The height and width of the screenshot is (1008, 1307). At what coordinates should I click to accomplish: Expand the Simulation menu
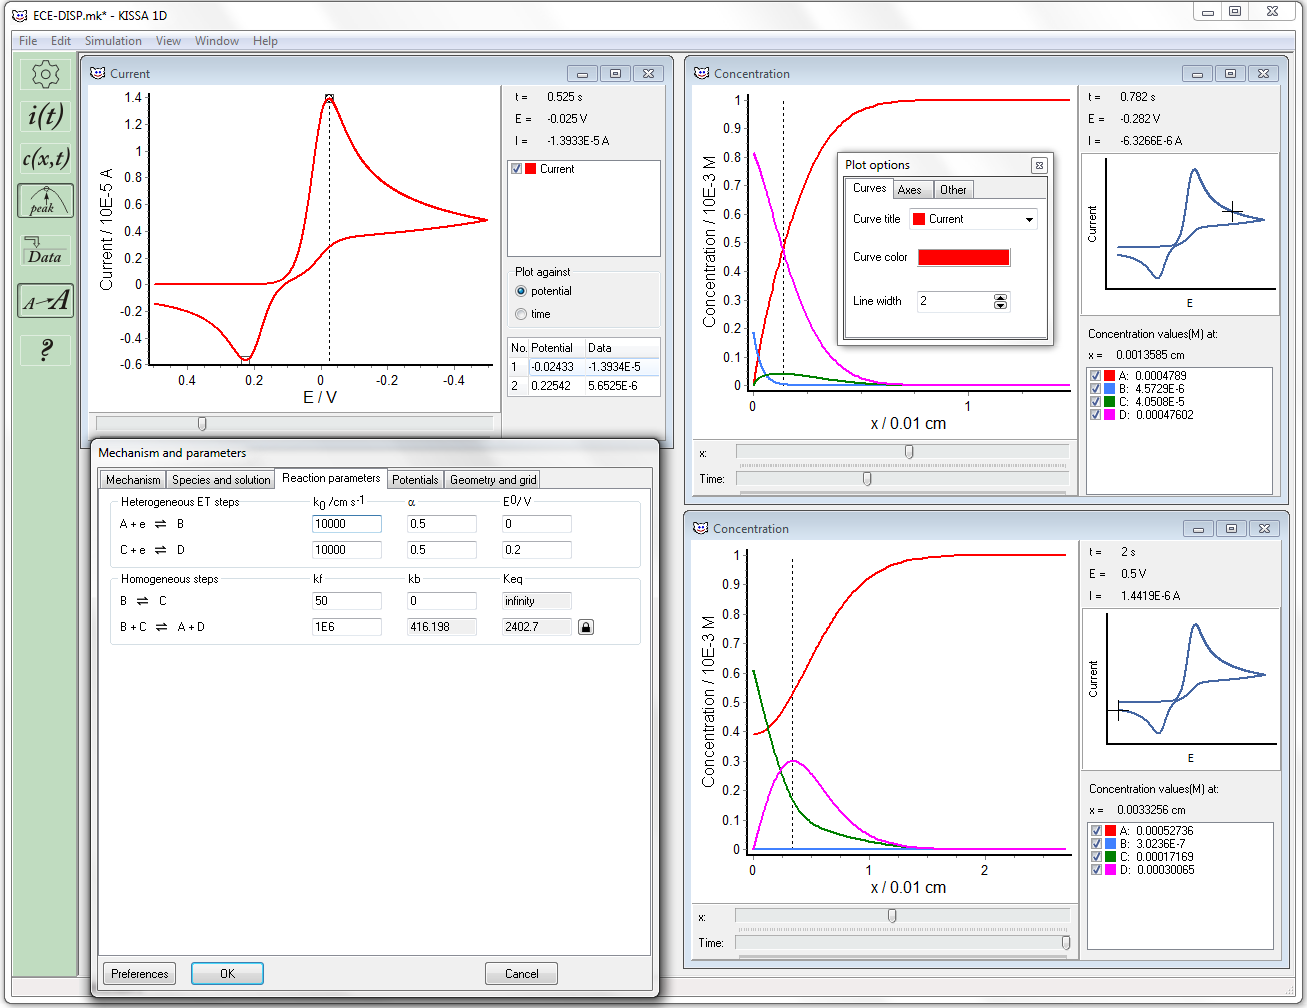click(113, 41)
